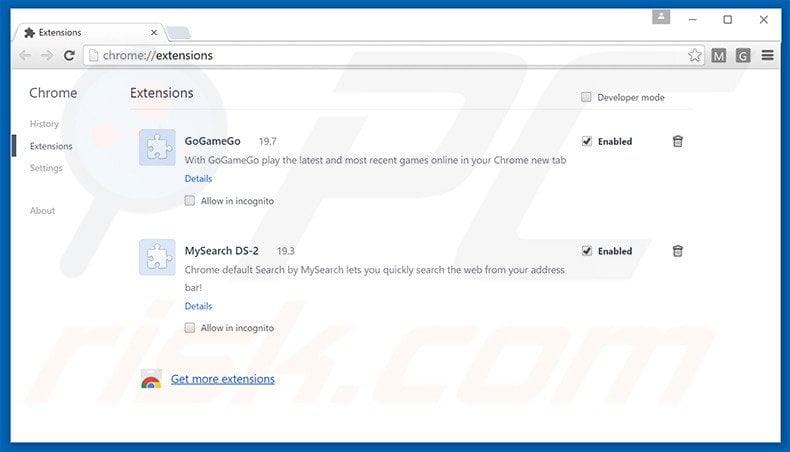
Task: Go forward with the browser forward arrow
Action: pyautogui.click(x=47, y=55)
